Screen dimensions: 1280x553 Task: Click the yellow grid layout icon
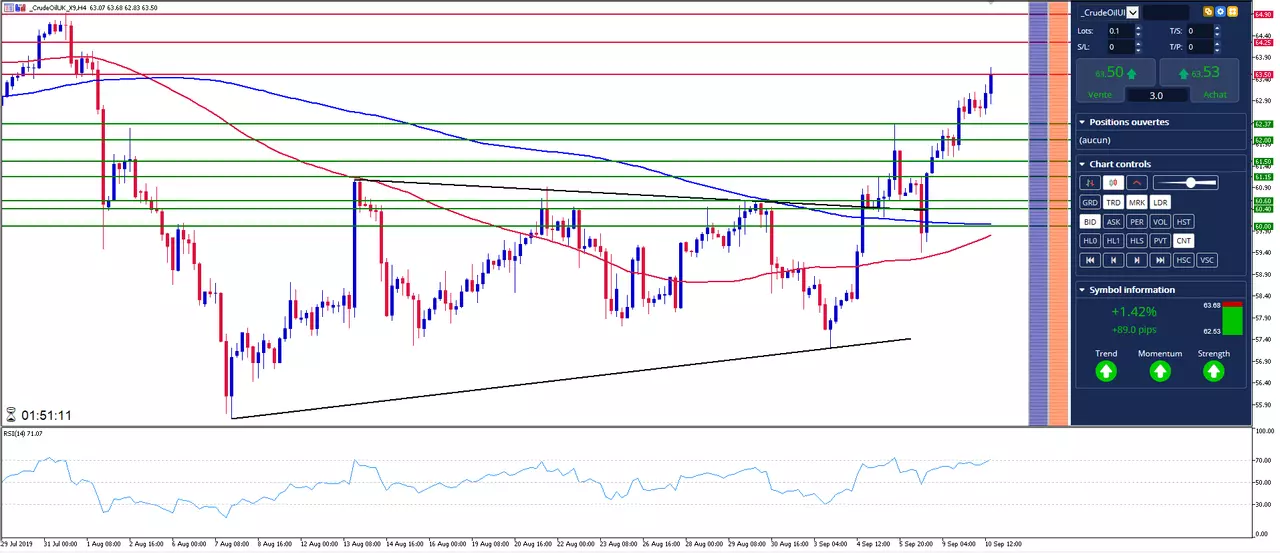point(1233,12)
